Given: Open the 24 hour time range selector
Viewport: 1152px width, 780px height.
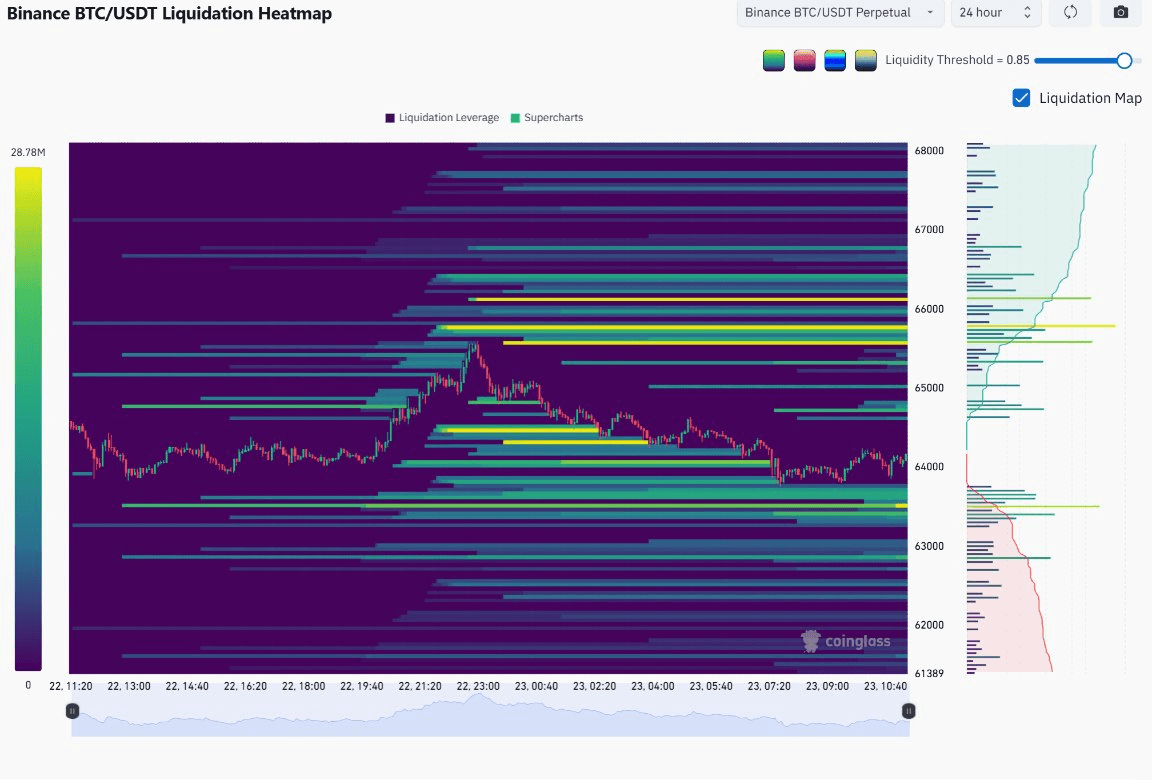Looking at the screenshot, I should (x=996, y=12).
